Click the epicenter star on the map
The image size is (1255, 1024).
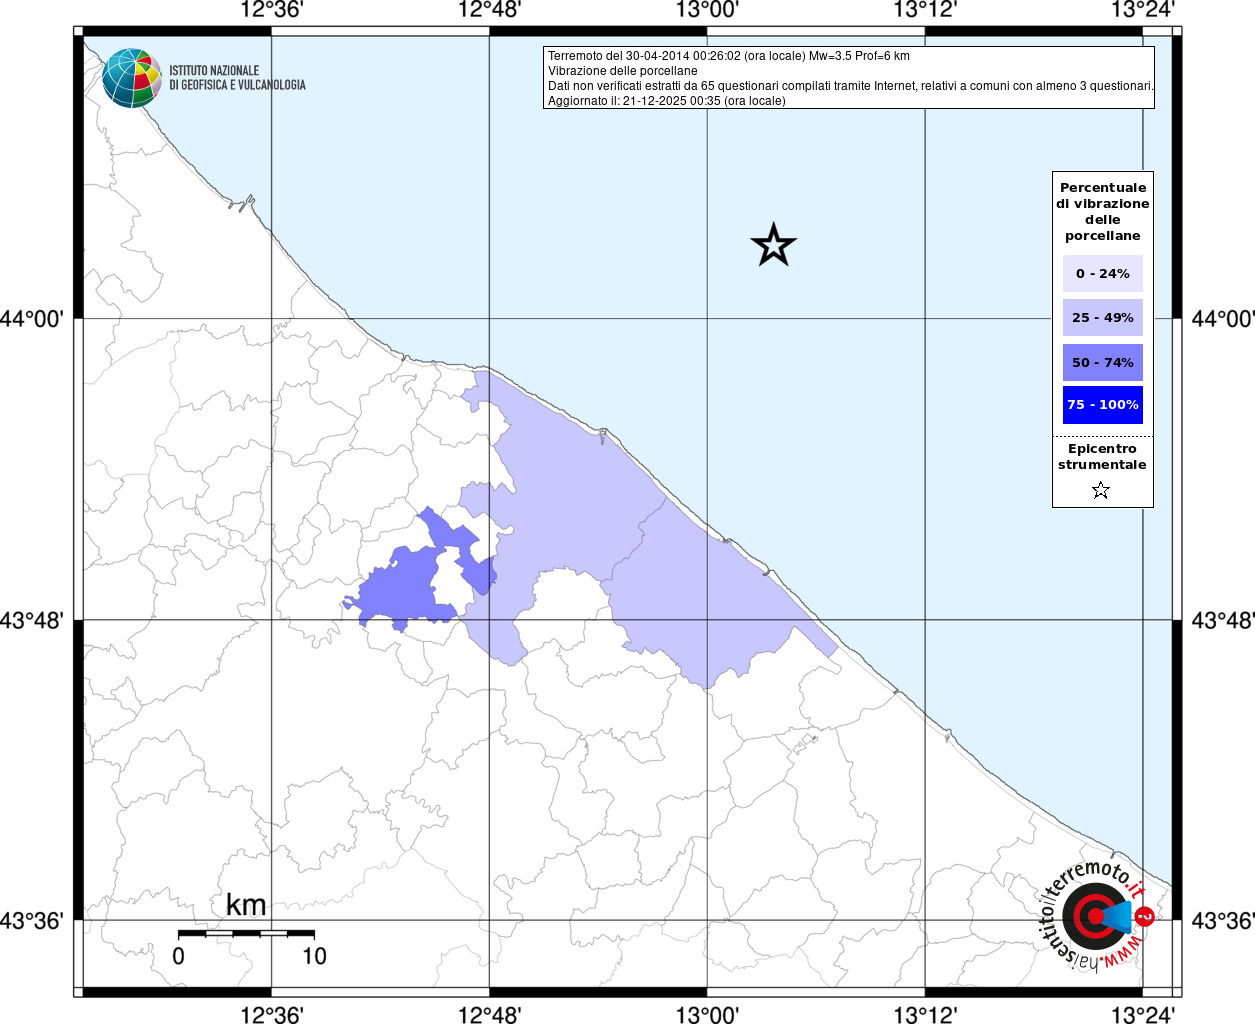point(773,245)
